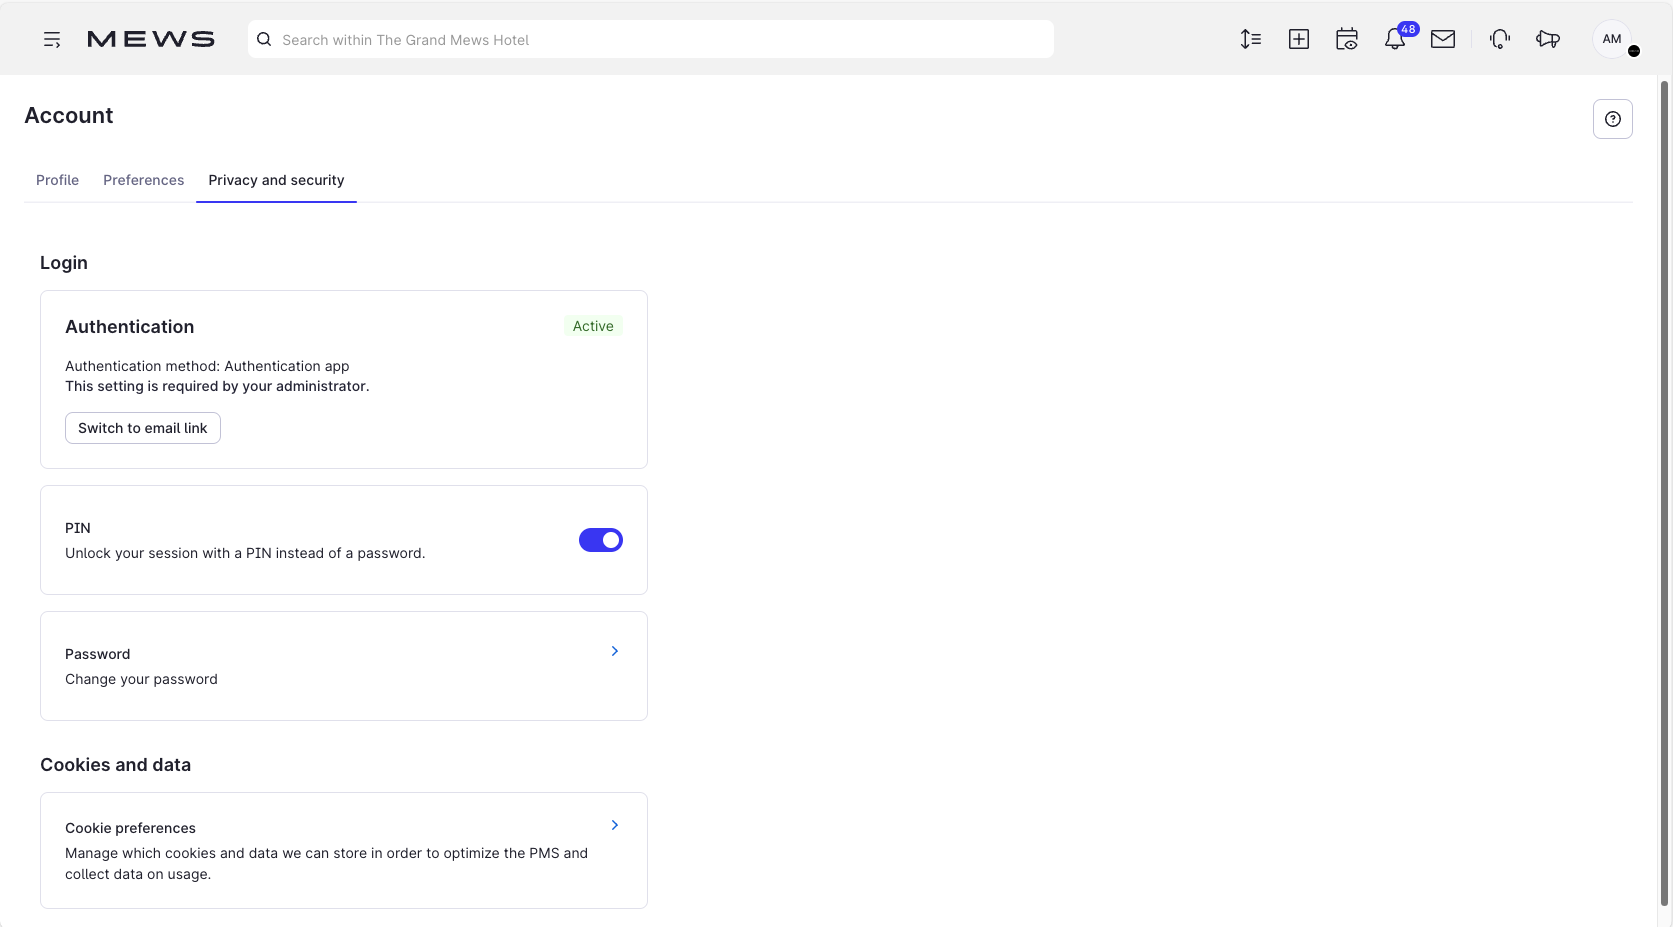Click the help question mark button
This screenshot has width=1673, height=927.
(1613, 119)
